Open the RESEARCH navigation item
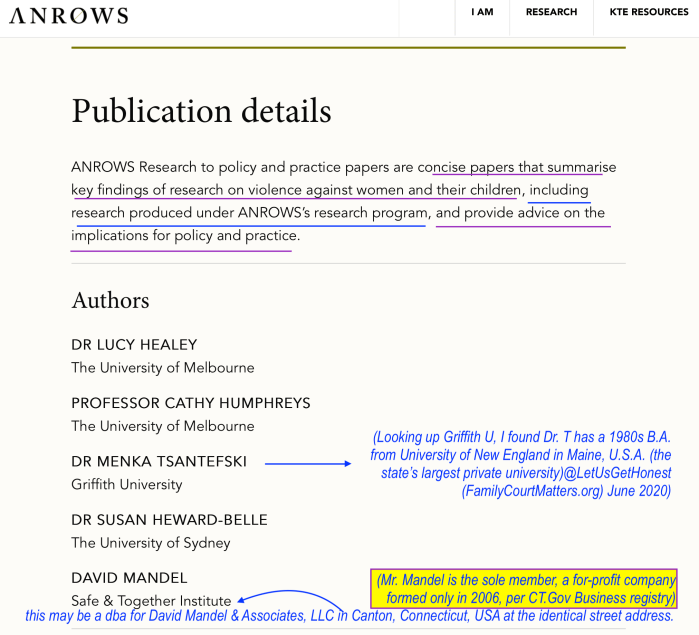This screenshot has height=635, width=699. coord(551,12)
